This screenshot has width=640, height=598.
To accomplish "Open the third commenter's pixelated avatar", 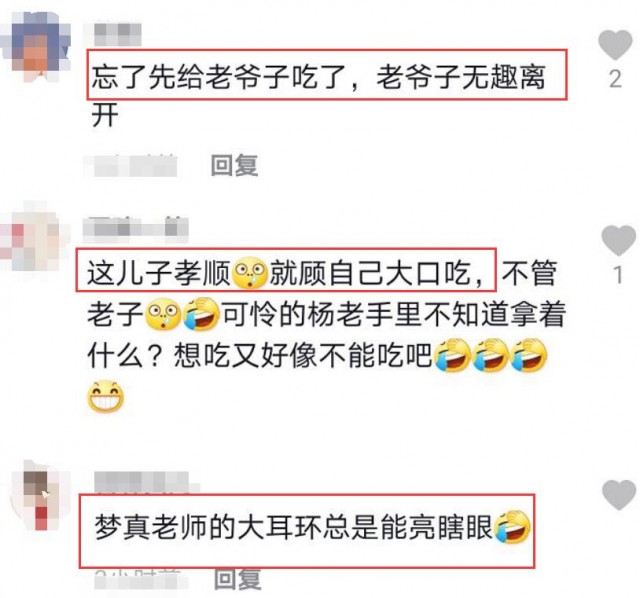I will click(39, 496).
